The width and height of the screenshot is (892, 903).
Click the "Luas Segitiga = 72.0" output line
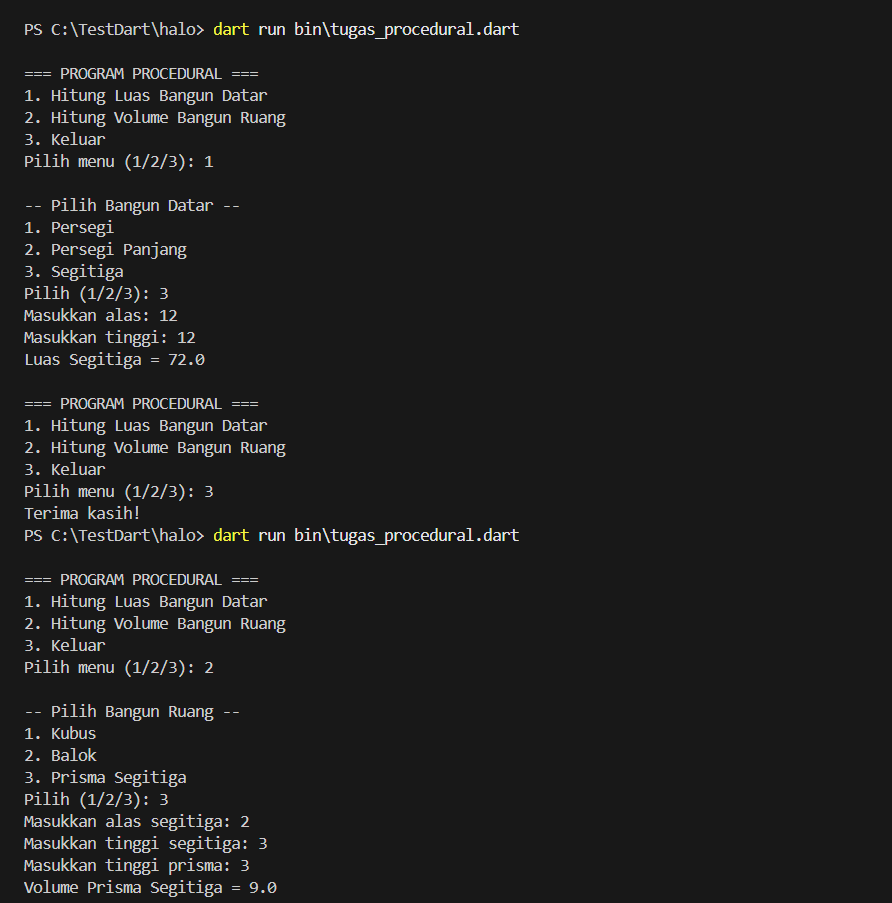pos(114,359)
